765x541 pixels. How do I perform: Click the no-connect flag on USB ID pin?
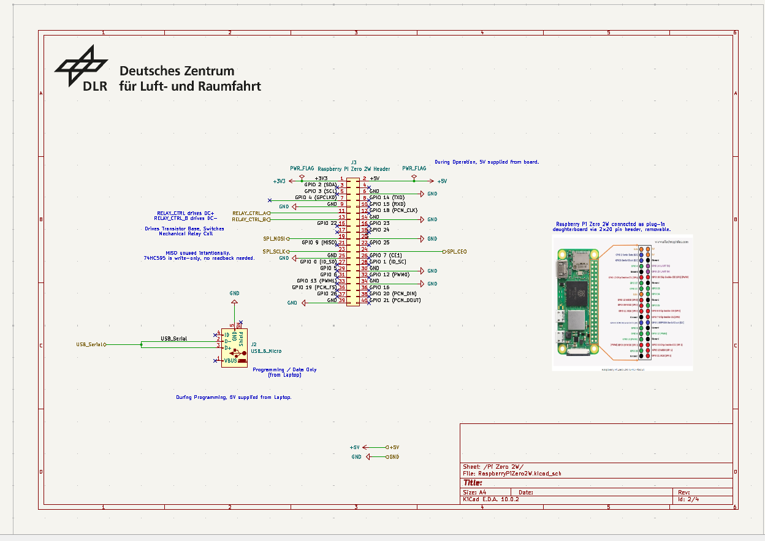point(215,335)
